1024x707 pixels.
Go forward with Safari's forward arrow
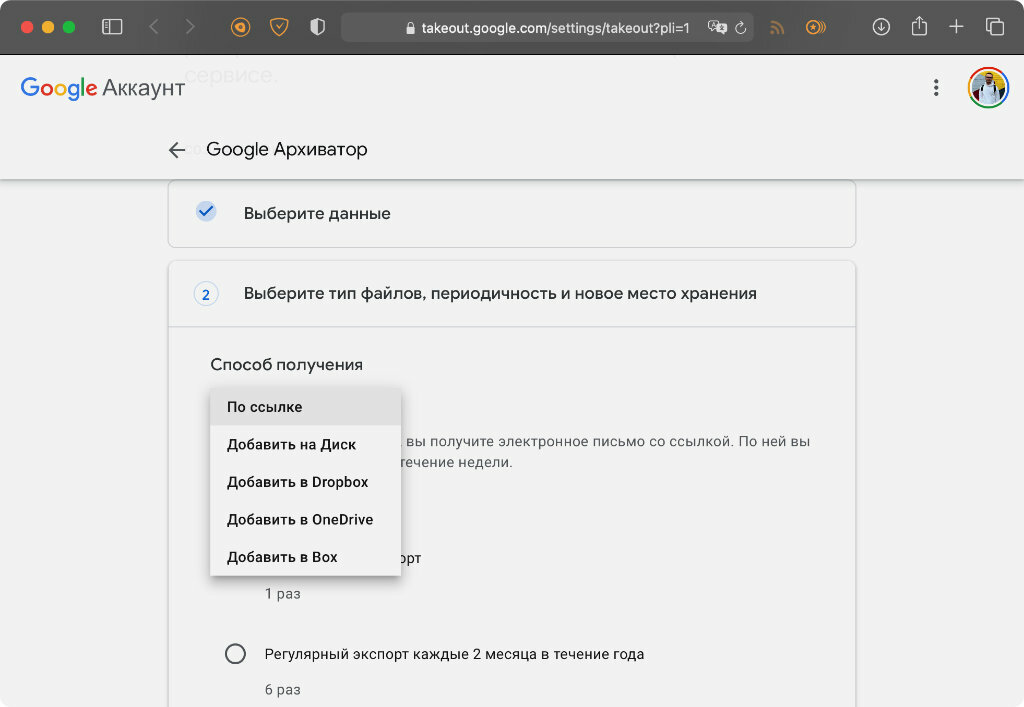pyautogui.click(x=190, y=27)
